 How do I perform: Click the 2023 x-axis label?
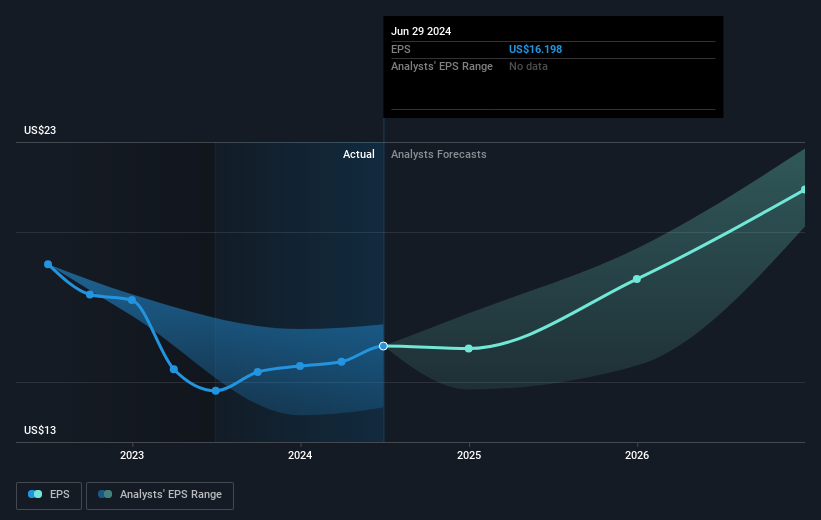tap(132, 455)
